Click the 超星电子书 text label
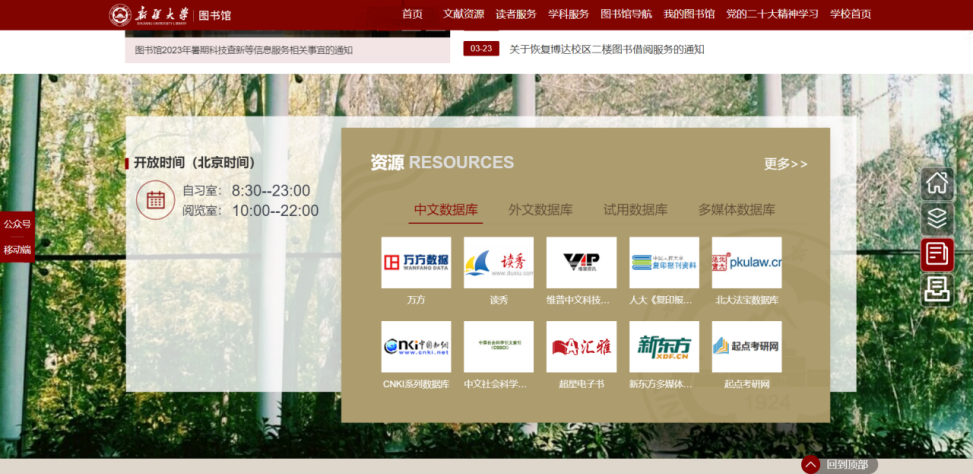This screenshot has width=973, height=474. (x=581, y=384)
